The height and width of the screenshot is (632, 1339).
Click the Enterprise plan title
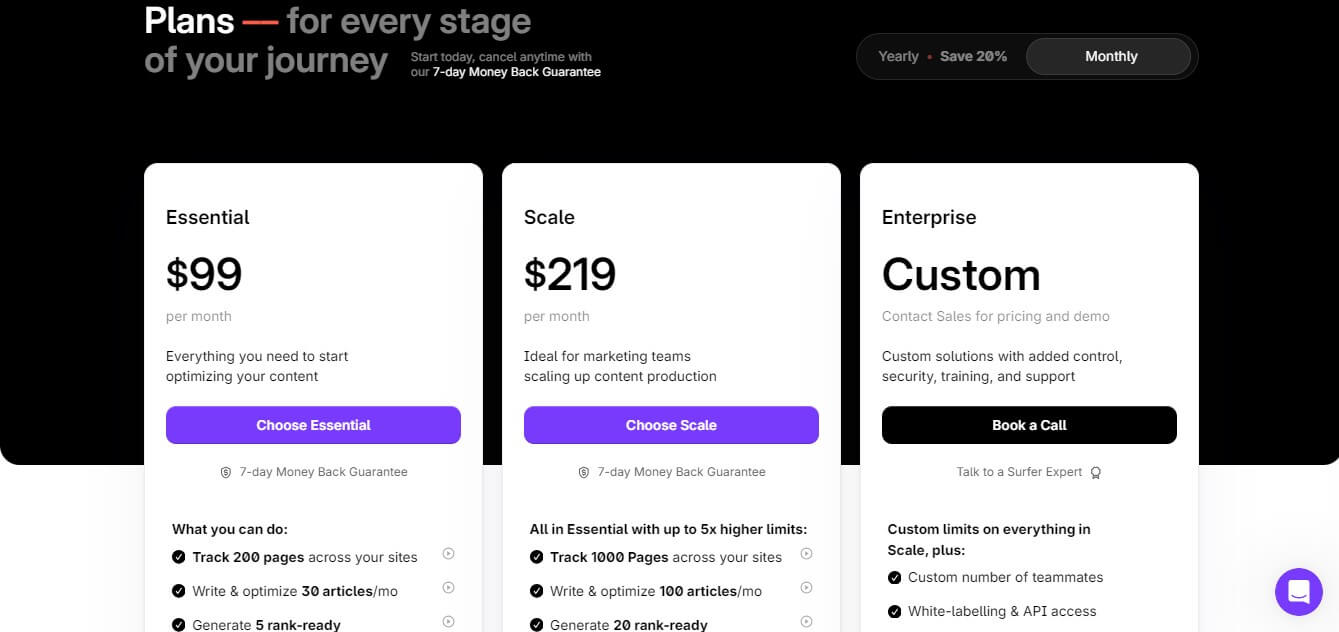pos(928,217)
